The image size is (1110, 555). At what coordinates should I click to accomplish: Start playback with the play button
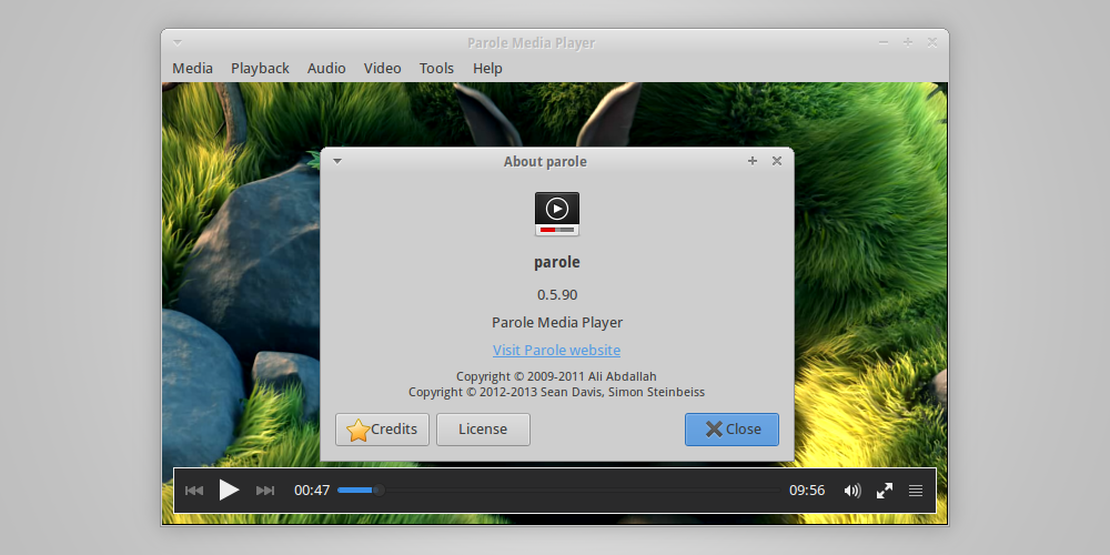click(x=229, y=490)
